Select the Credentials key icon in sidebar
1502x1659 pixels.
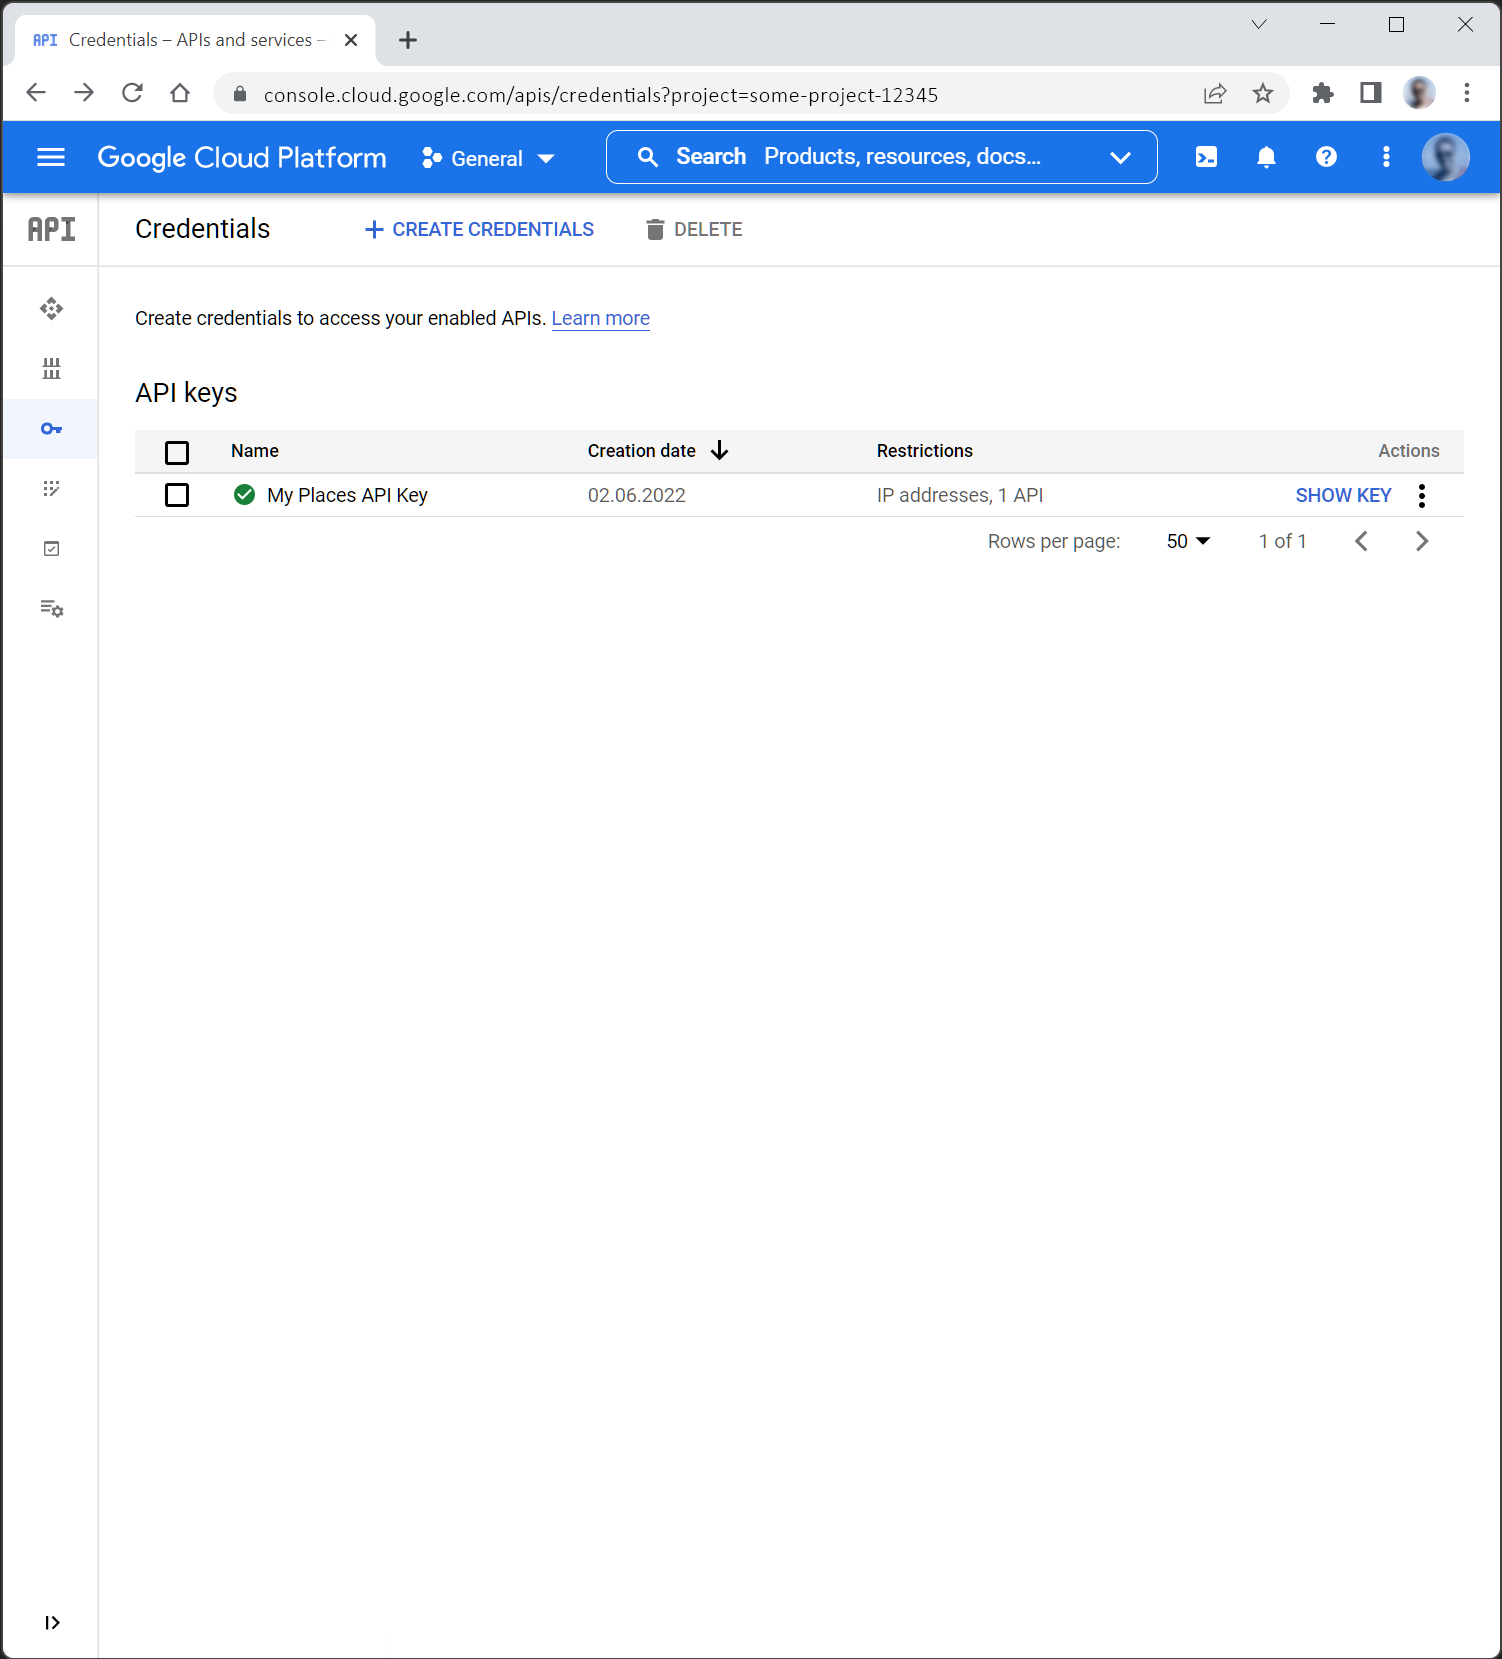(x=51, y=429)
